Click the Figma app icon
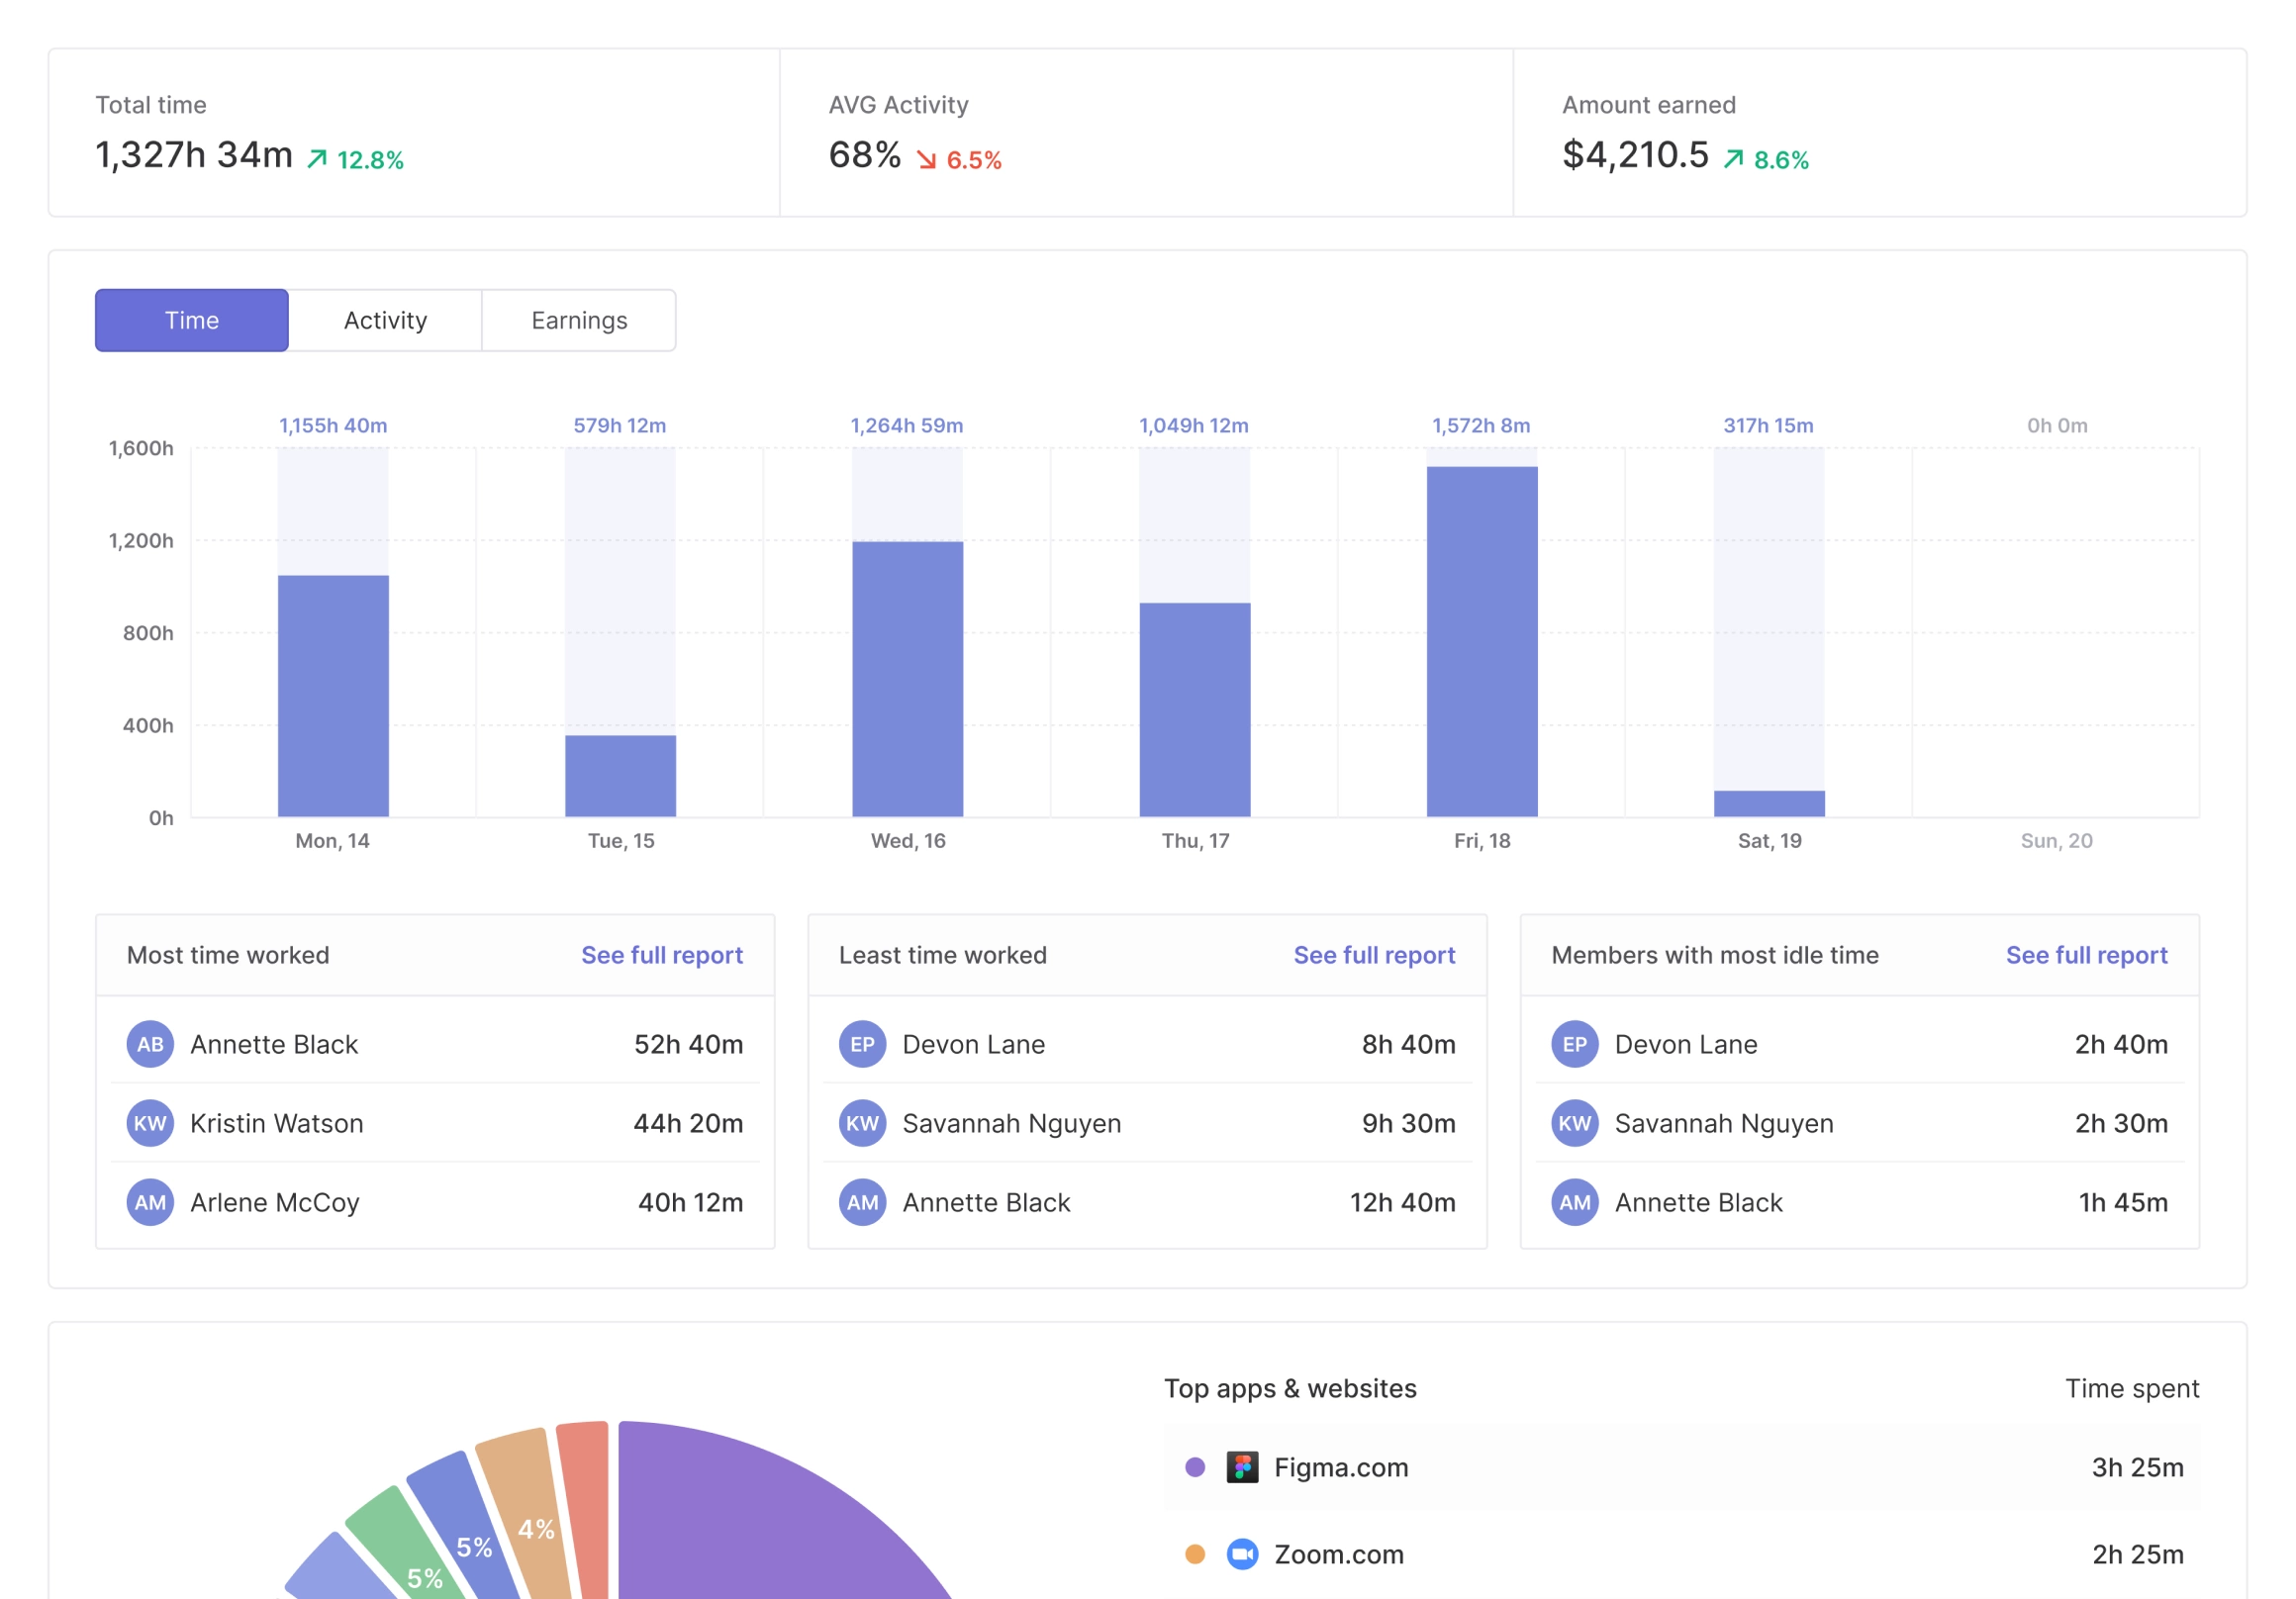The width and height of the screenshot is (2296, 1599). [1242, 1467]
